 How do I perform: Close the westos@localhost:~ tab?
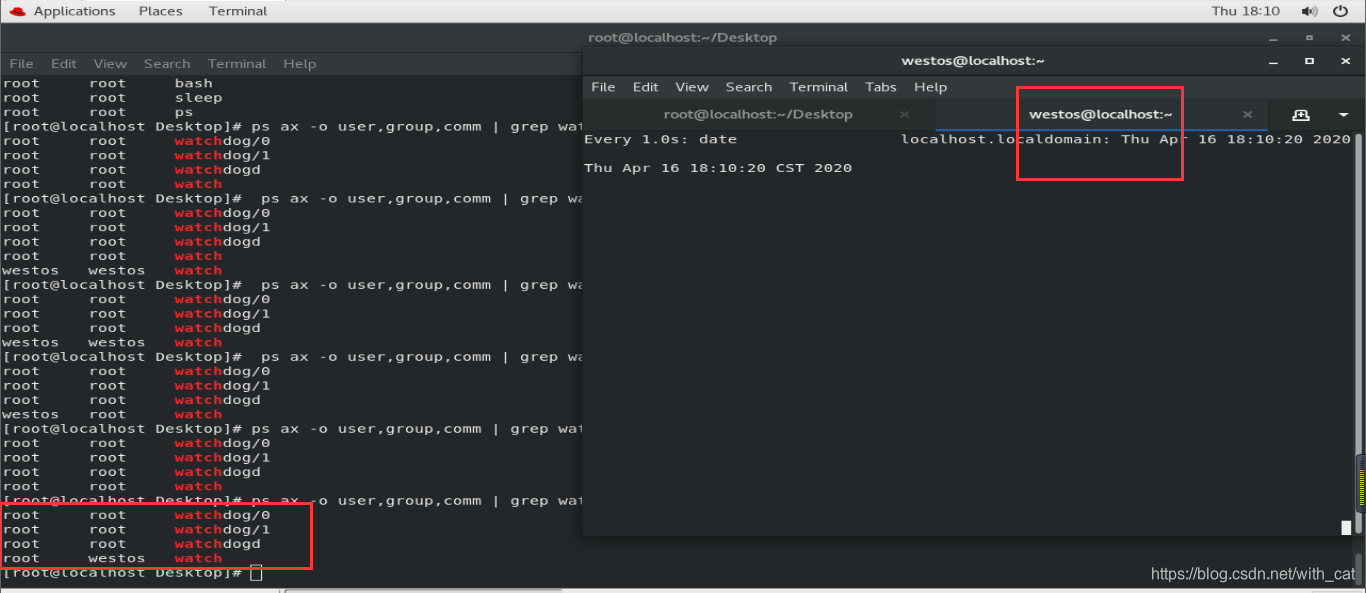(1248, 114)
